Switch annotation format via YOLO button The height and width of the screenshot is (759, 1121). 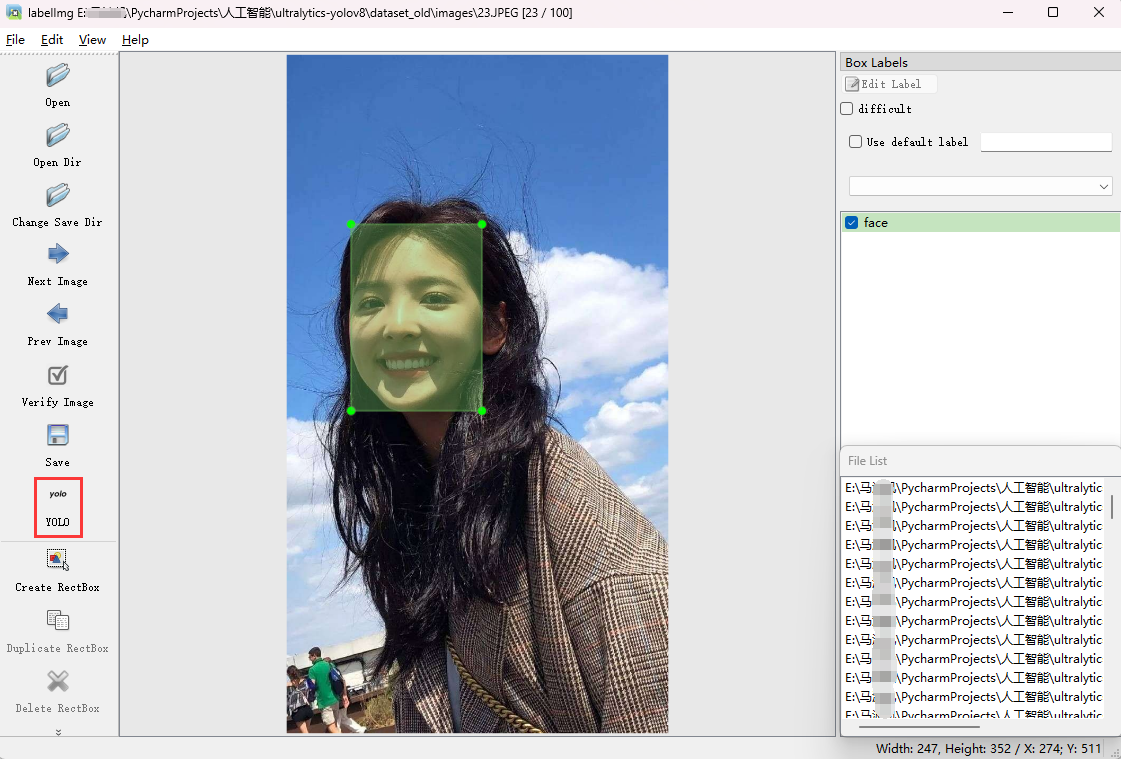click(x=58, y=506)
